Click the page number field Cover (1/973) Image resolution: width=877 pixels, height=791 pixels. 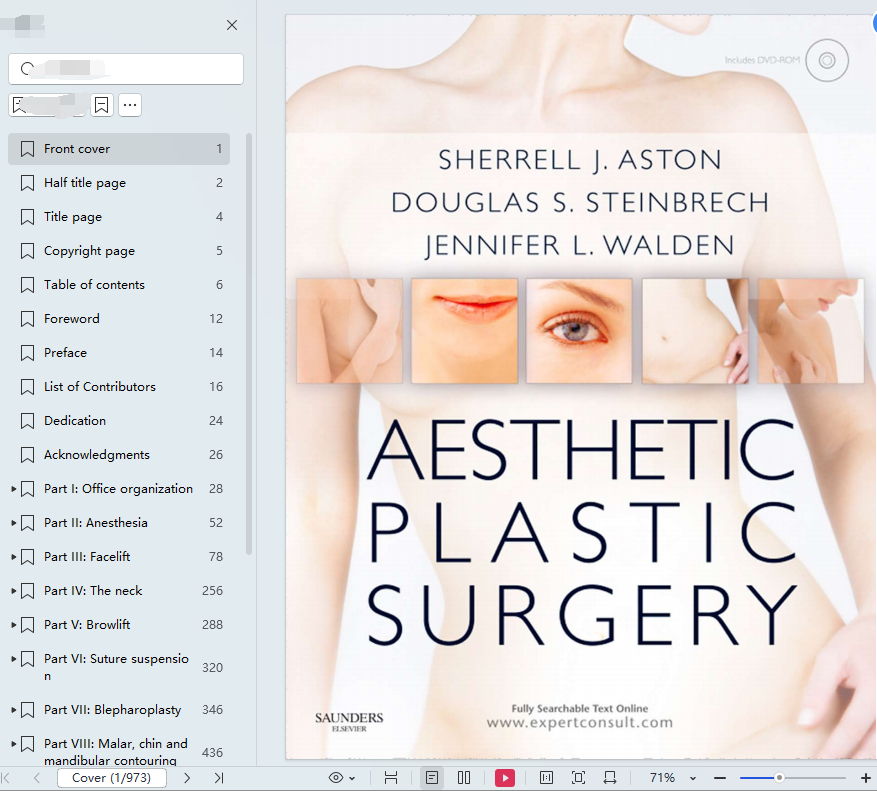coord(112,778)
